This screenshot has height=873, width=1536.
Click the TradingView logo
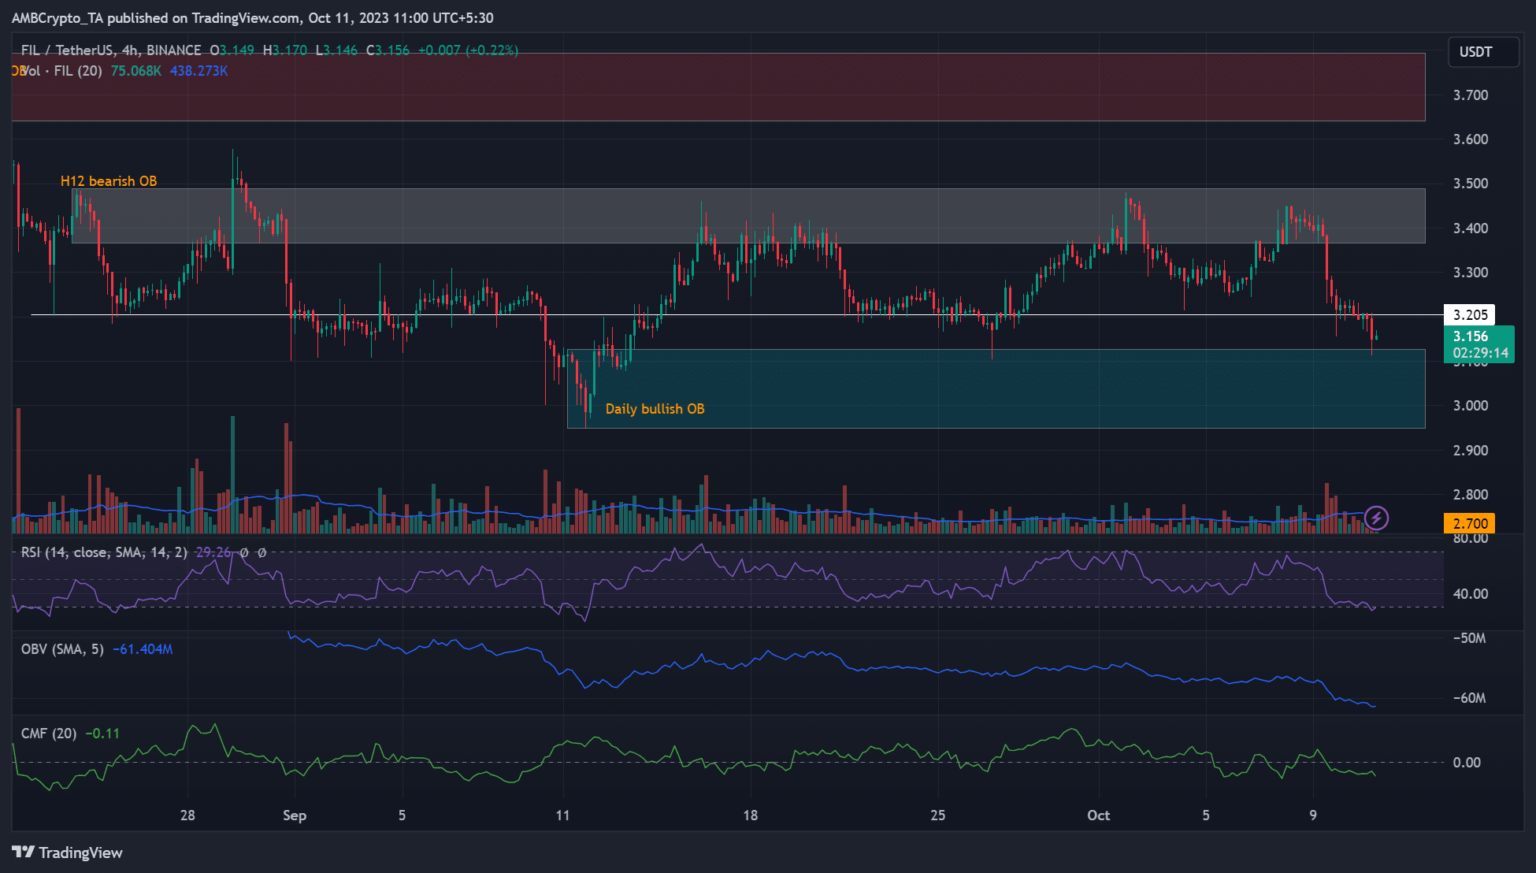pyautogui.click(x=67, y=852)
